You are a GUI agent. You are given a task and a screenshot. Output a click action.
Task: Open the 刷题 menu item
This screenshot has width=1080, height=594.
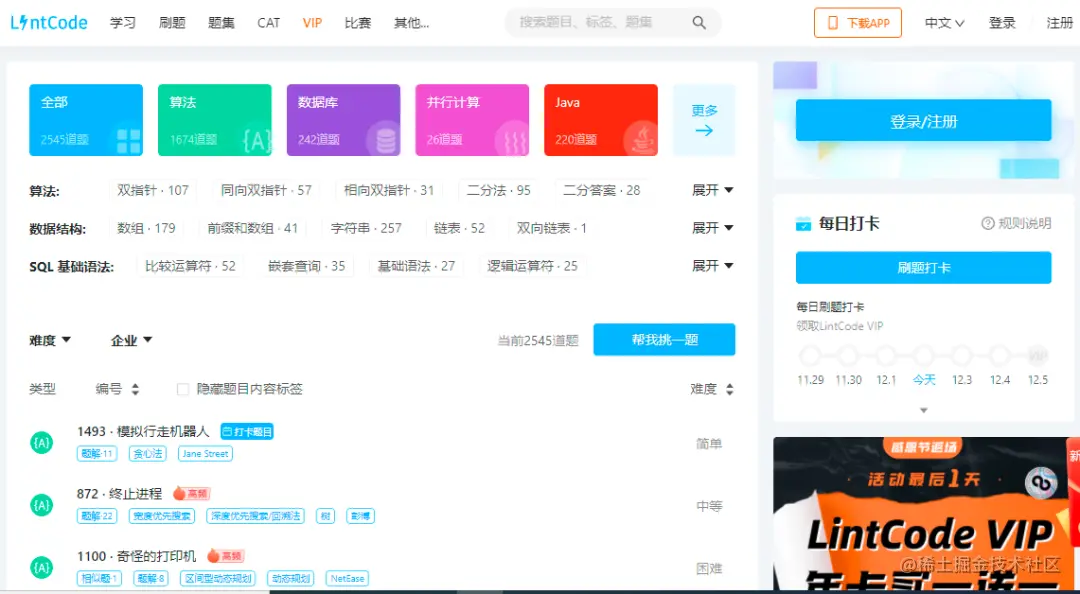click(x=171, y=21)
